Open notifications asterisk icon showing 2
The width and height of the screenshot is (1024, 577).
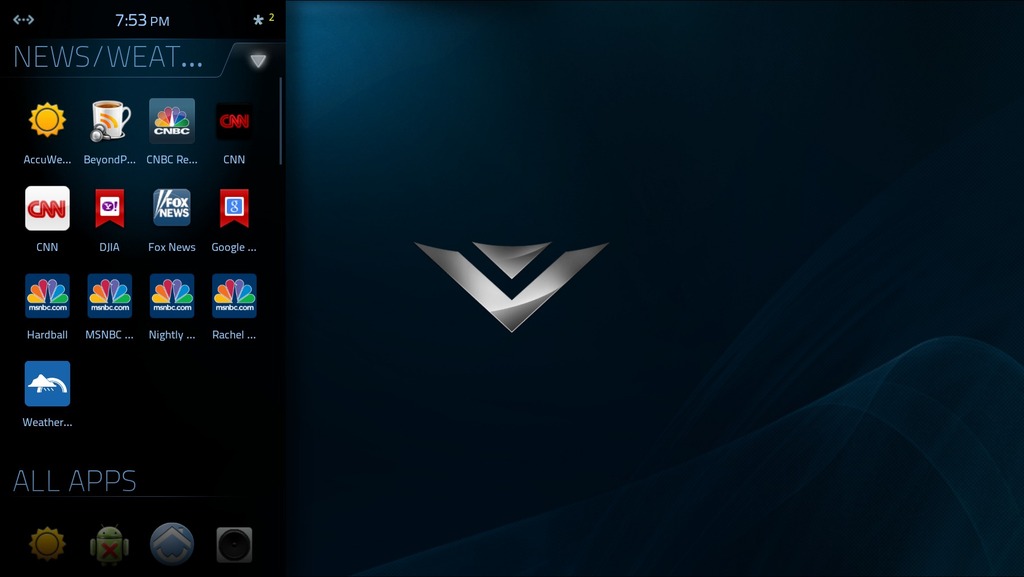tap(263, 20)
